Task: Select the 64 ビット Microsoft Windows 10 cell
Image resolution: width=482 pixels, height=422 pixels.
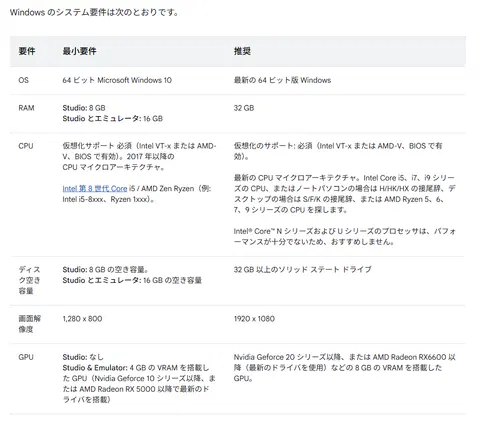Action: 117,80
